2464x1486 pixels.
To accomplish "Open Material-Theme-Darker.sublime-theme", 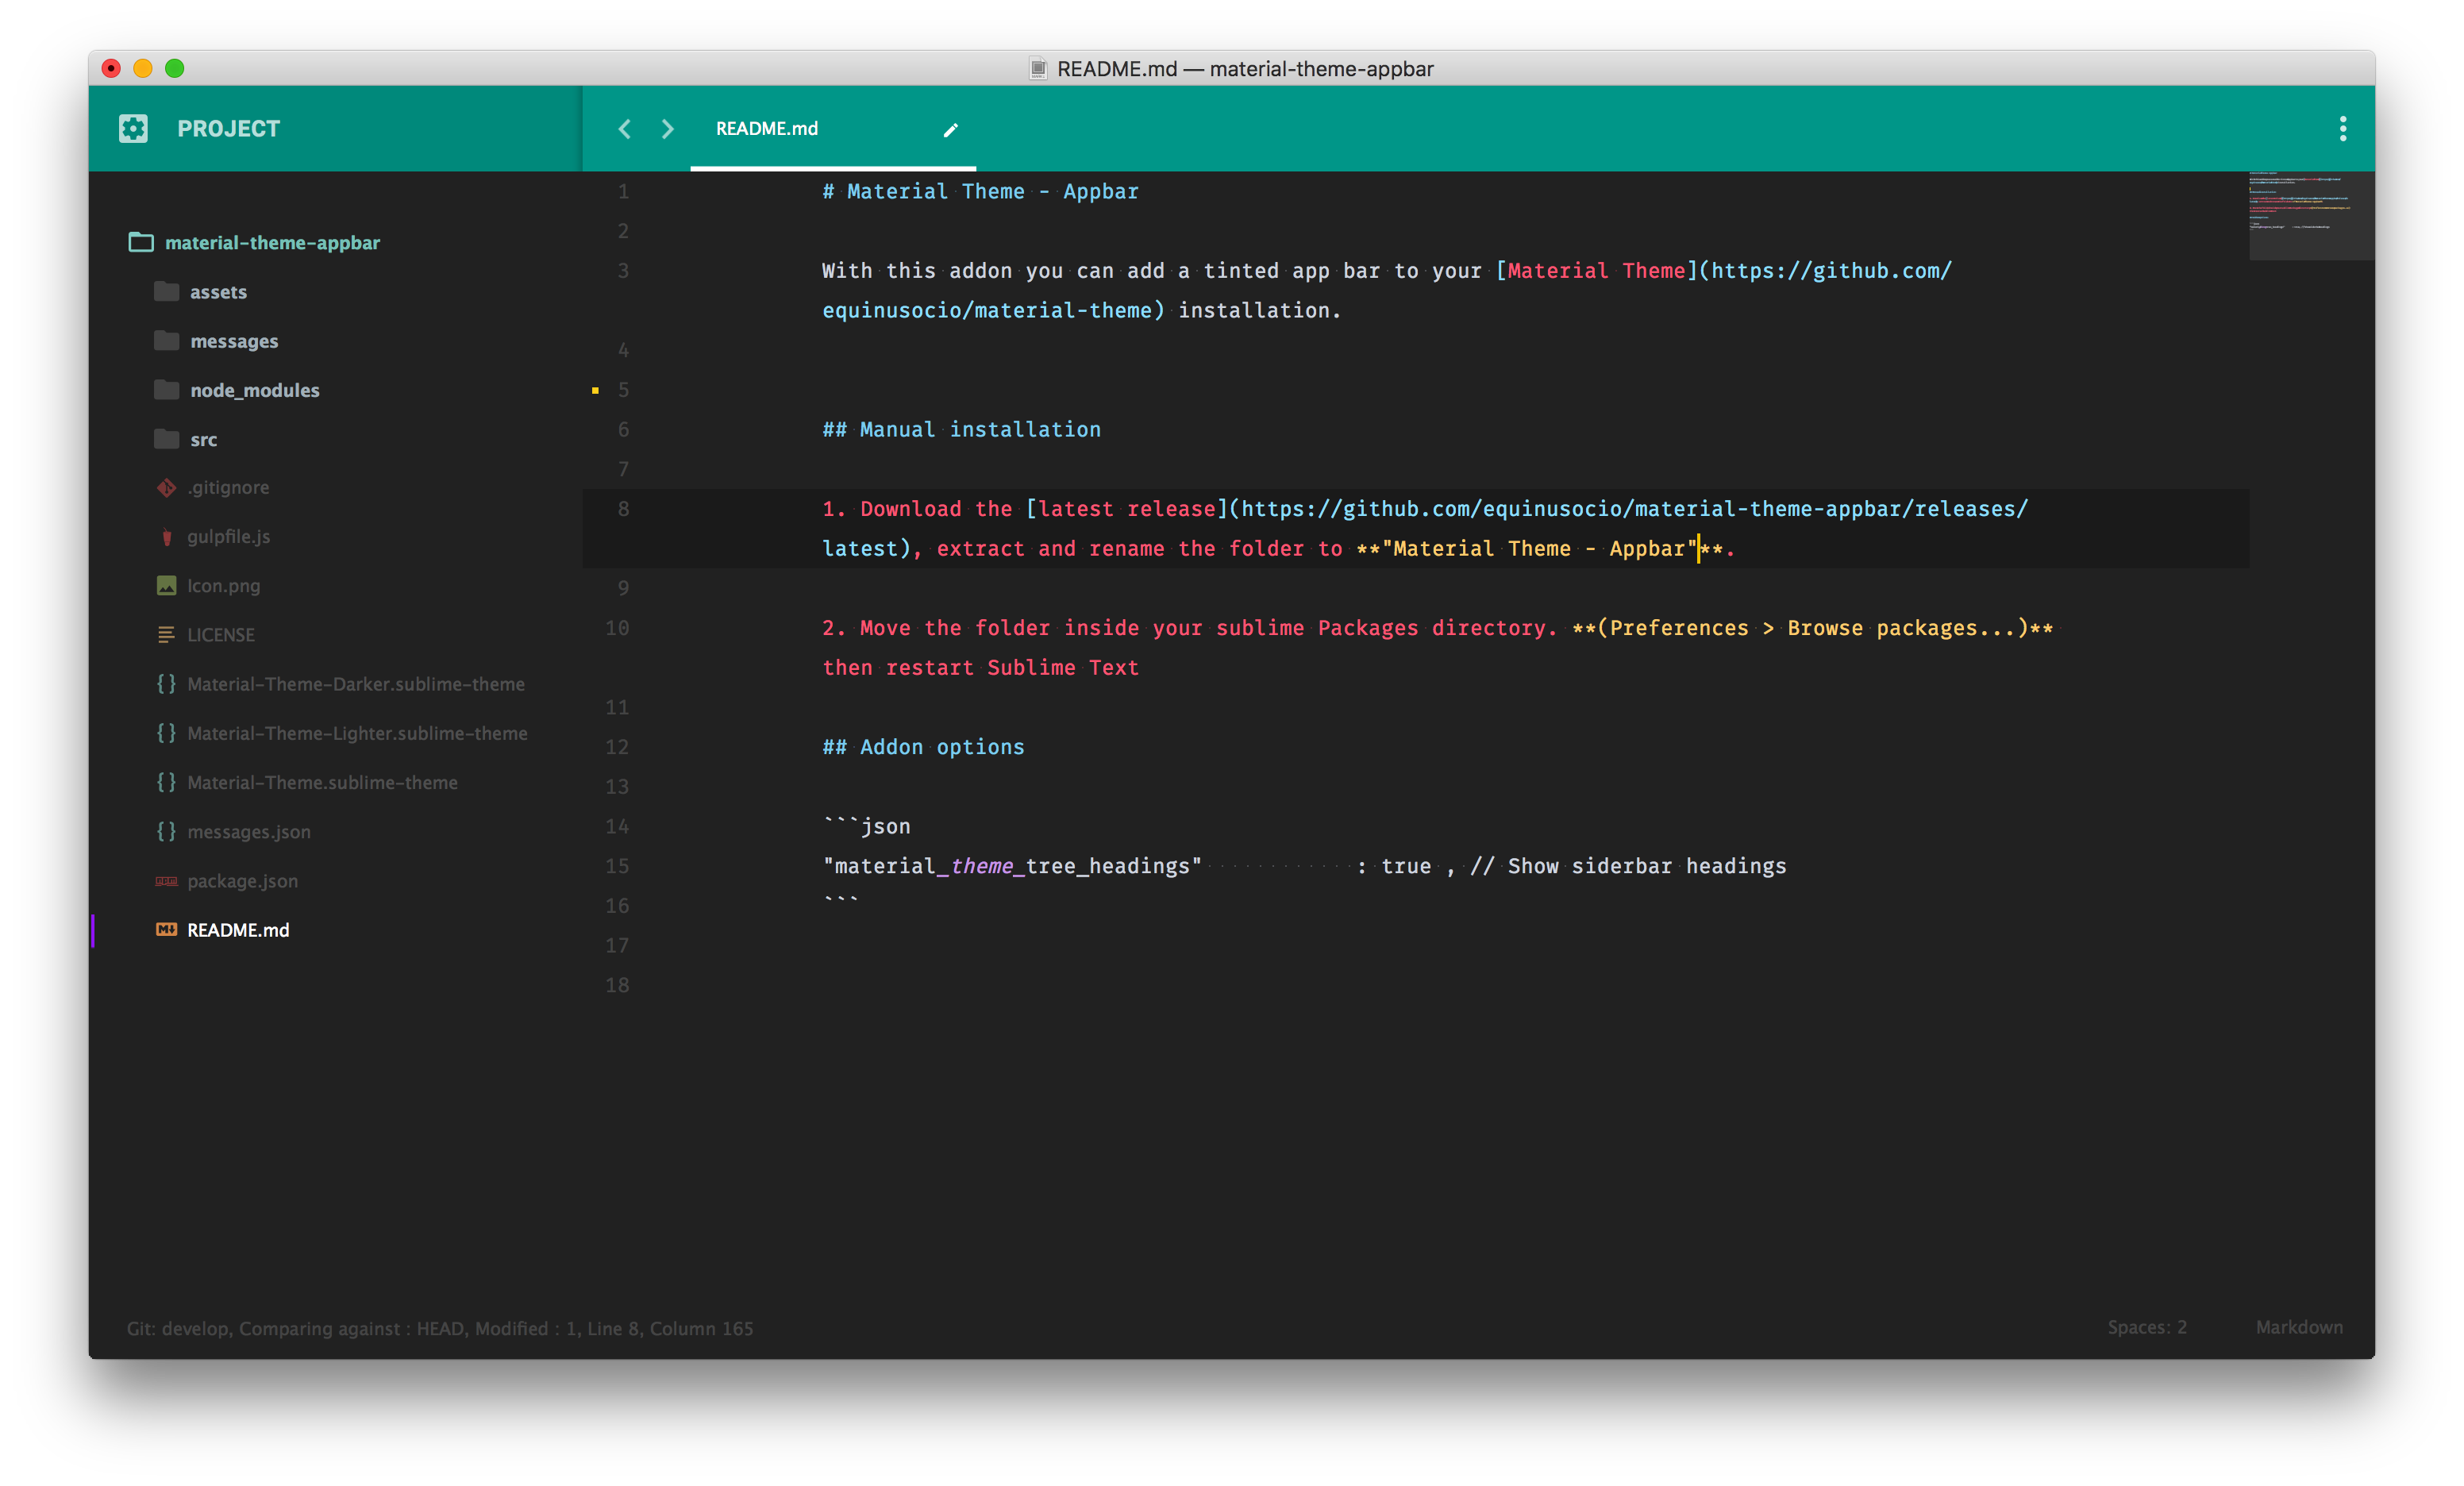I will pos(356,683).
